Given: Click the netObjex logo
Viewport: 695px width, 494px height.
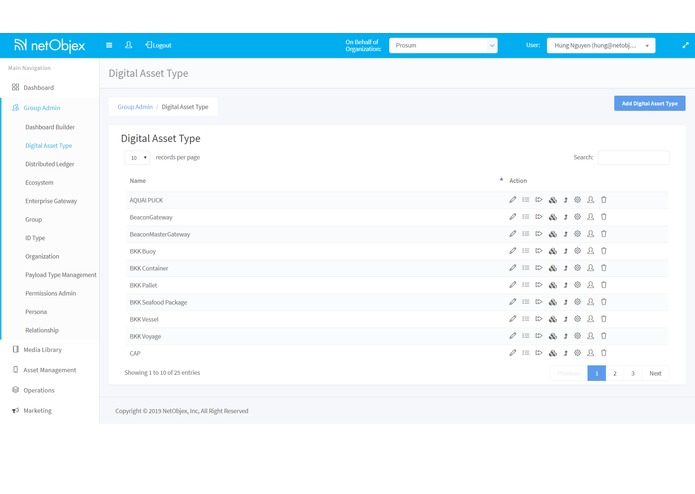Looking at the screenshot, I should pos(49,45).
